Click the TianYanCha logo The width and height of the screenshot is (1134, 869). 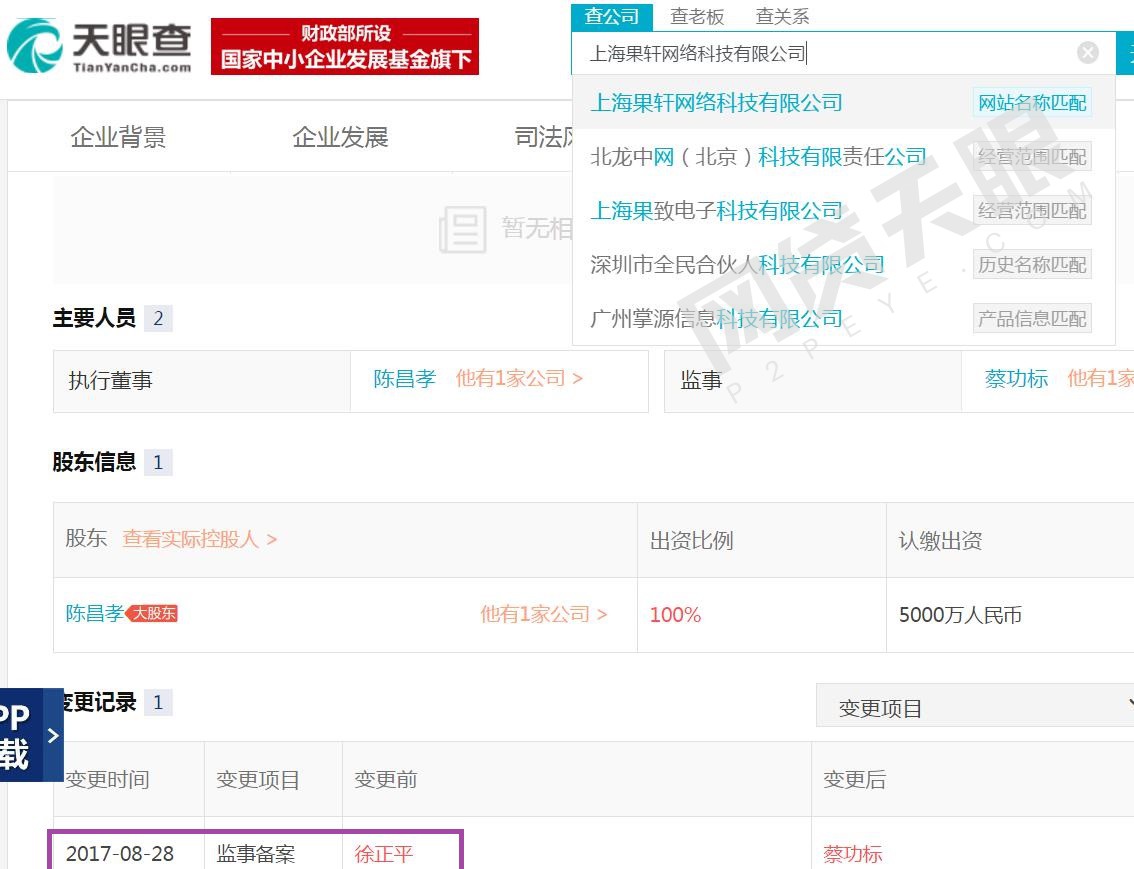tap(99, 46)
